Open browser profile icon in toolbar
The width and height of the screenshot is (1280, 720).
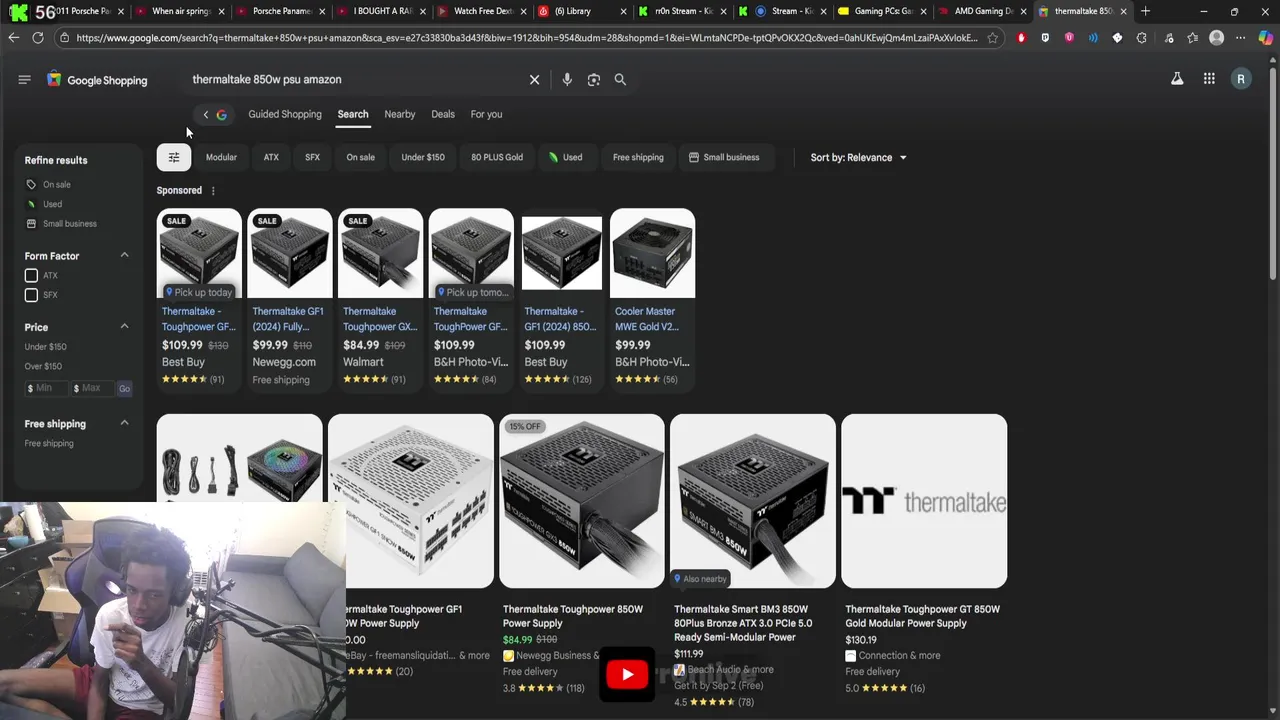(x=1216, y=38)
